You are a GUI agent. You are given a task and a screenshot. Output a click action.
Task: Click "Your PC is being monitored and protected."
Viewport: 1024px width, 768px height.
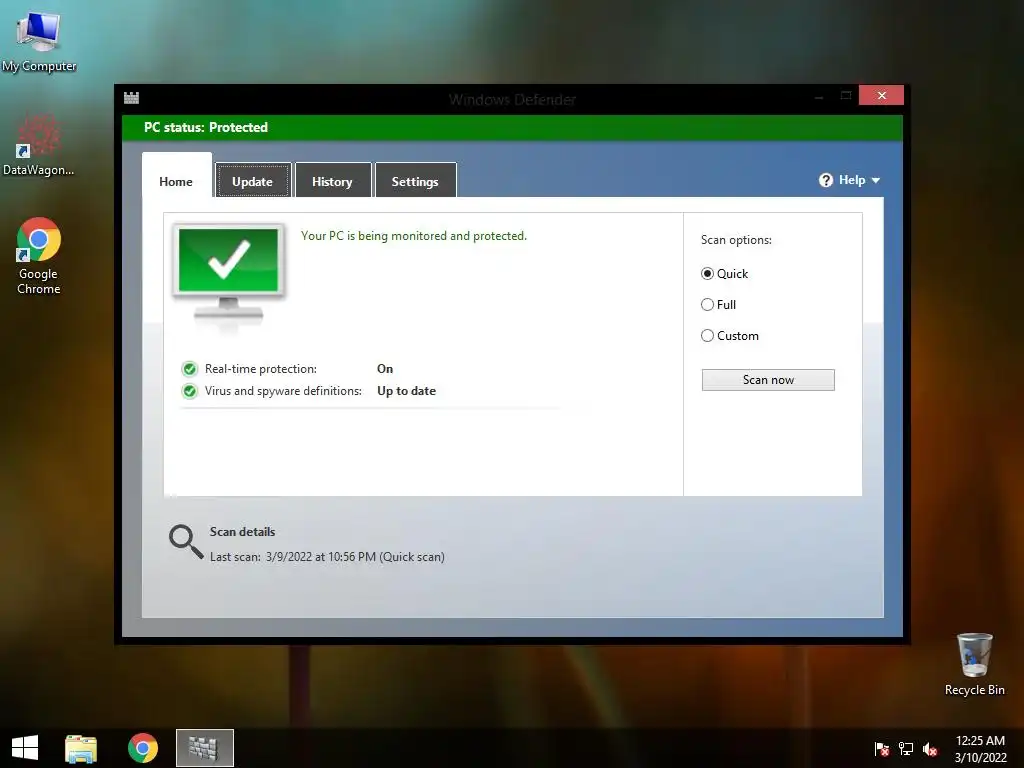tap(413, 236)
